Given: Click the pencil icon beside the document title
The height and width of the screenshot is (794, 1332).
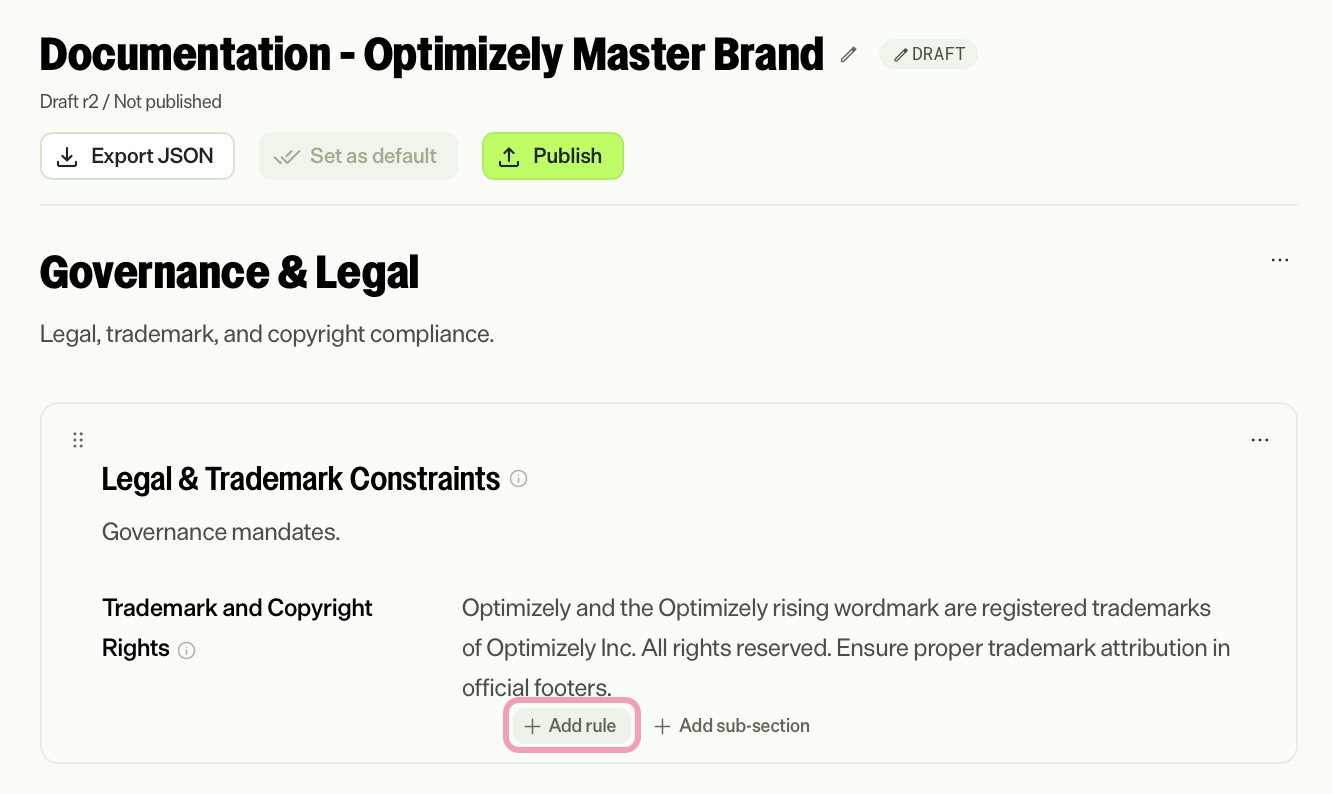Looking at the screenshot, I should point(849,55).
